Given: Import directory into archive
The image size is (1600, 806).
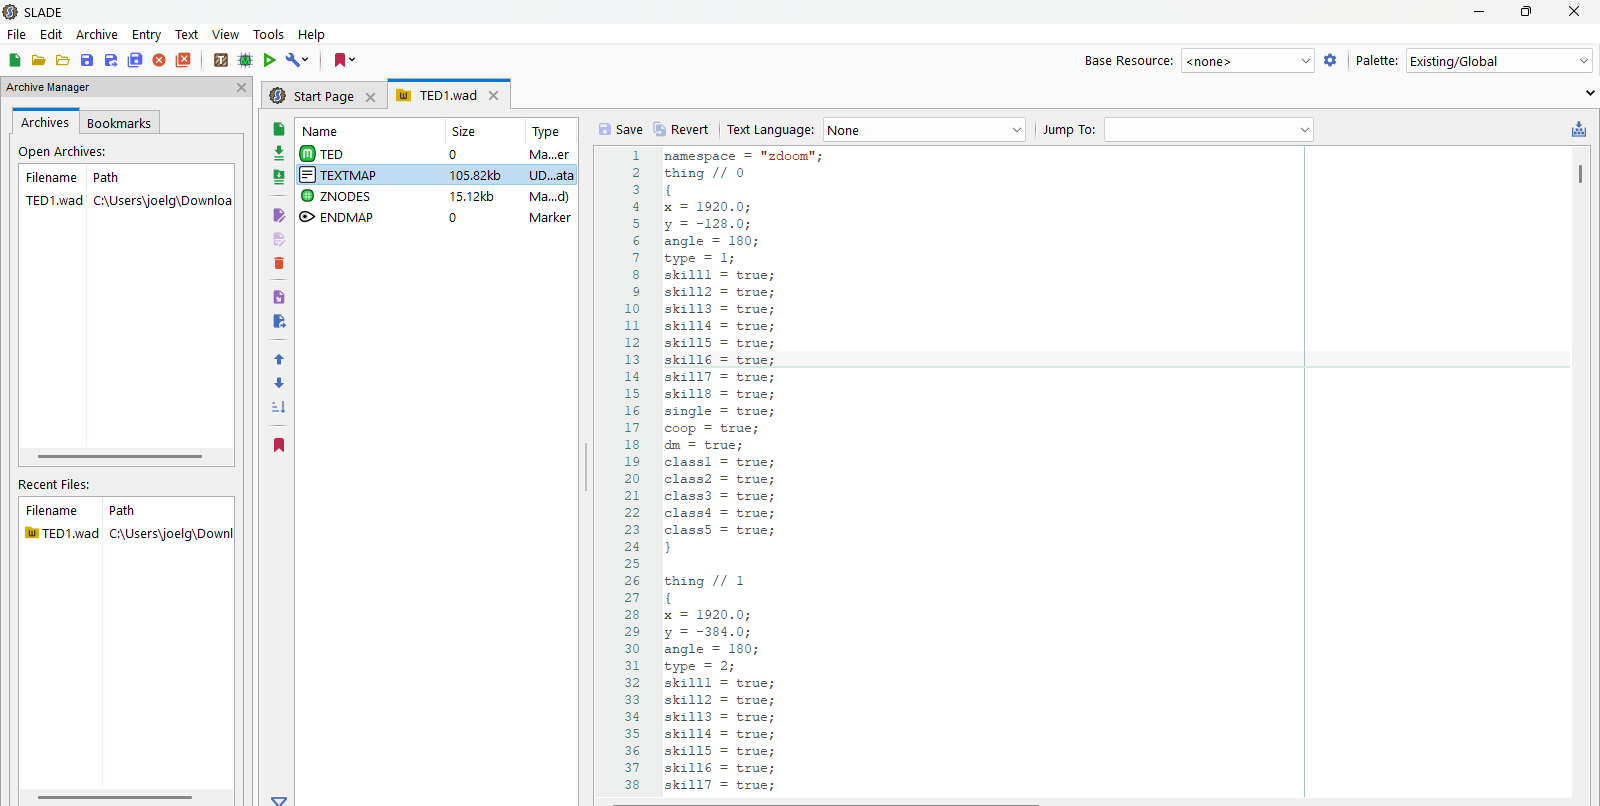Looking at the screenshot, I should pyautogui.click(x=279, y=177).
